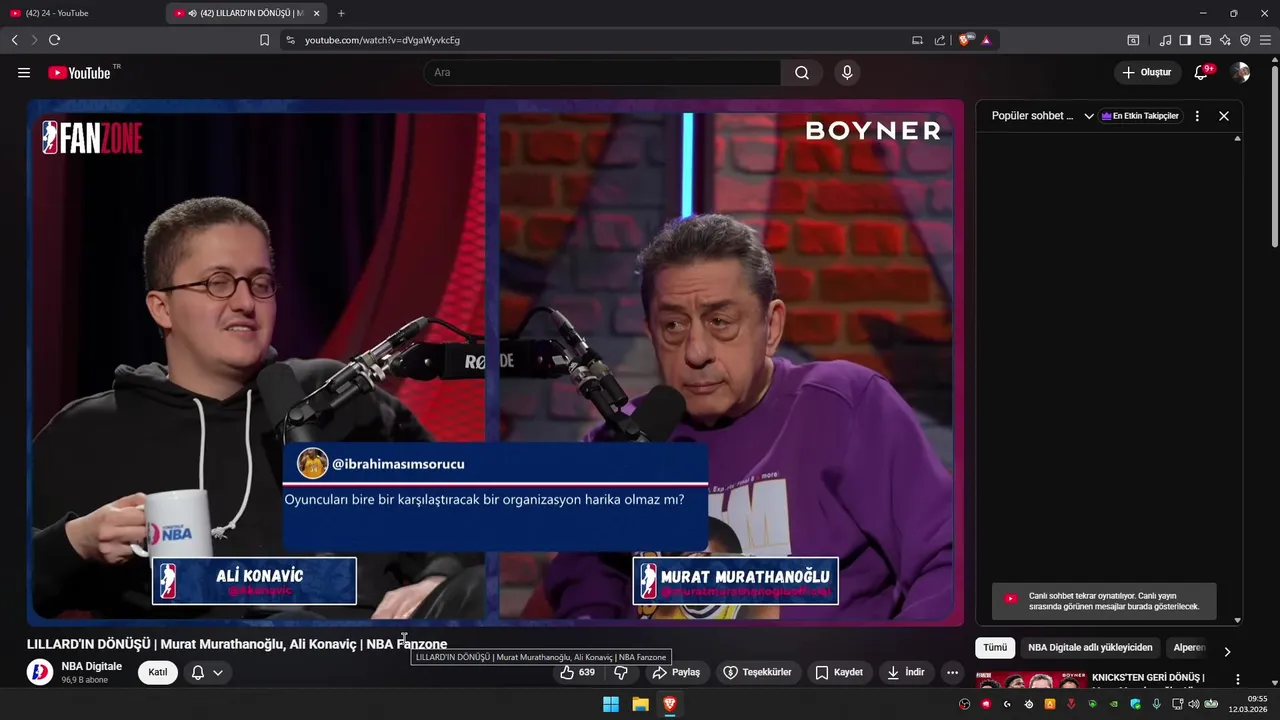Open the YouTube guide hamburger menu
Image resolution: width=1280 pixels, height=720 pixels.
coord(24,73)
